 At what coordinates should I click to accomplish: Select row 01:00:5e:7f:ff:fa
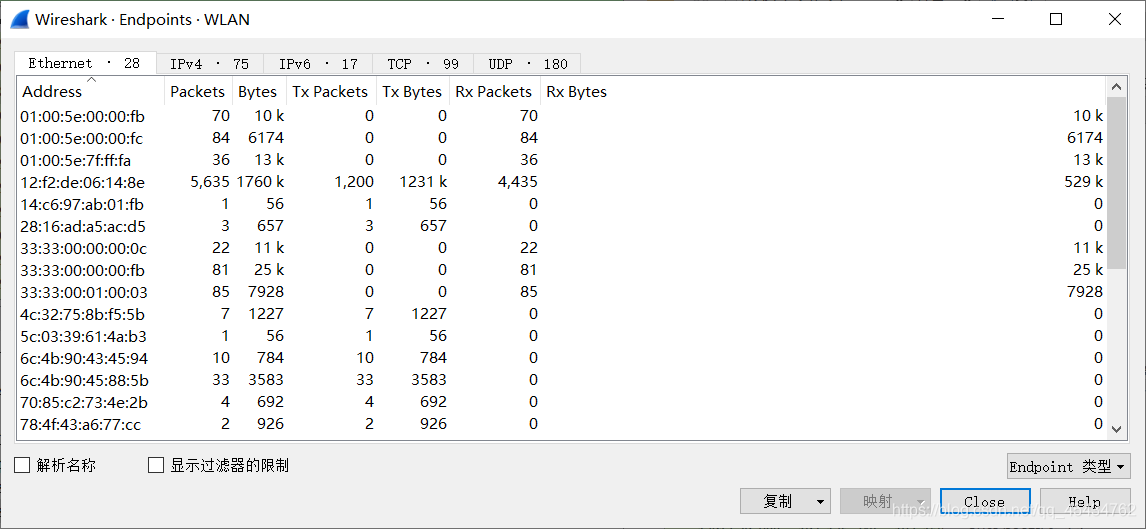point(561,159)
